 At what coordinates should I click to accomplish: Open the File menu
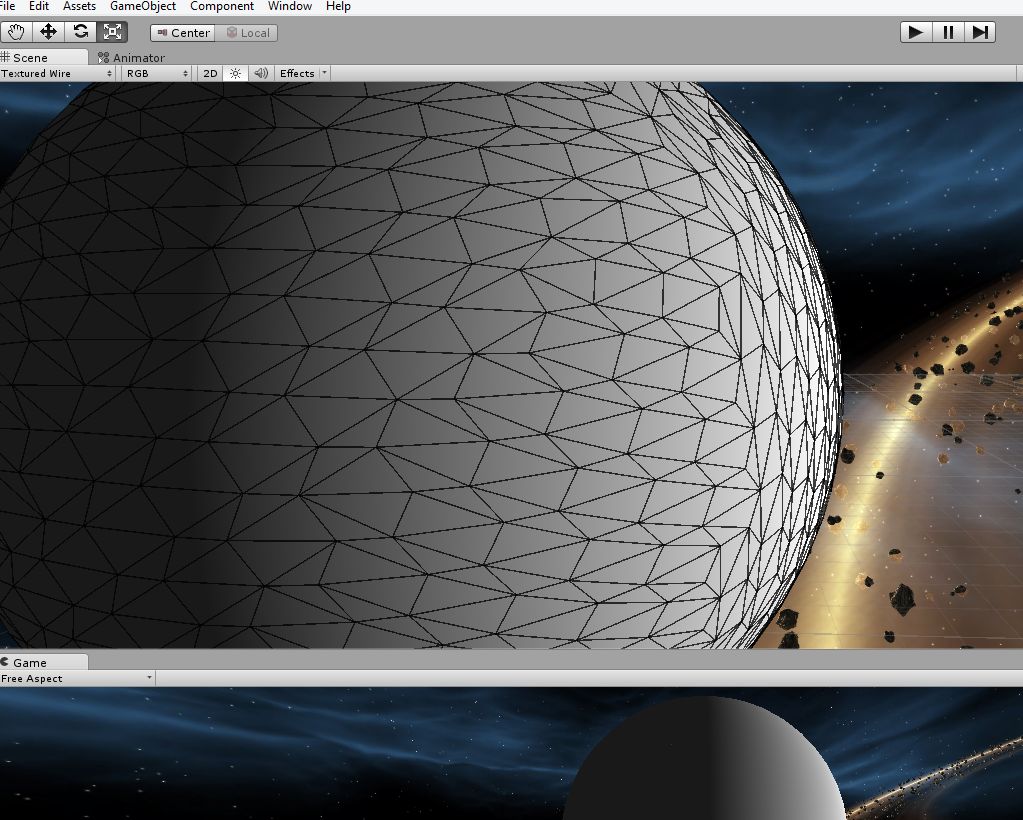7,7
